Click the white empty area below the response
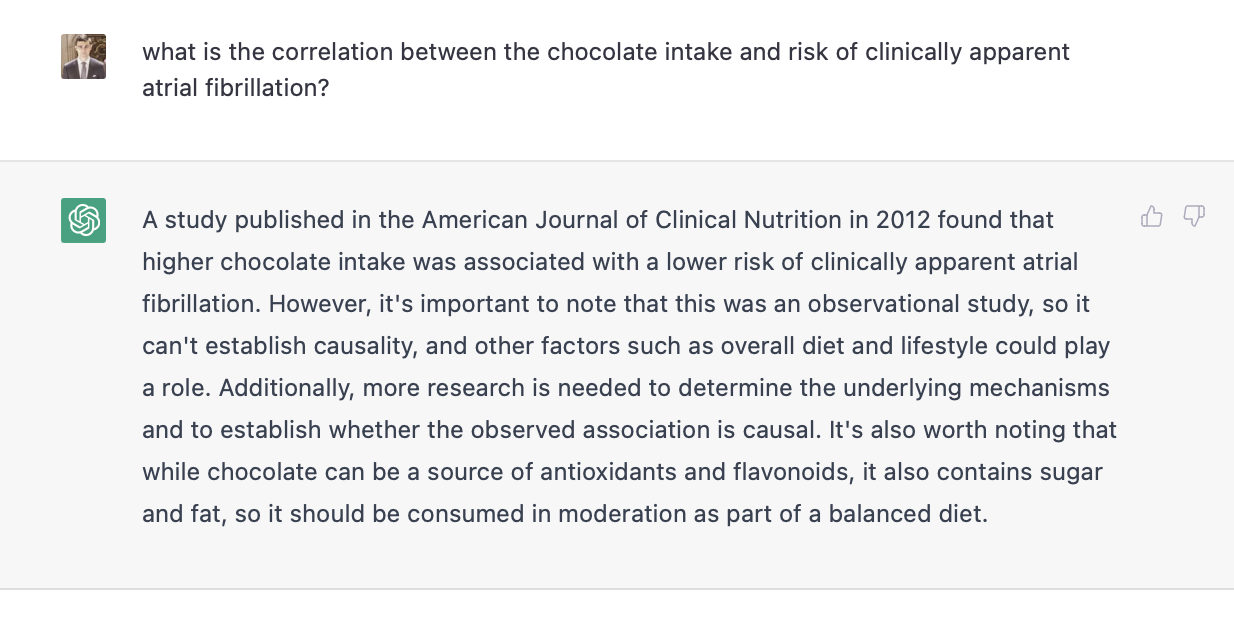 click(617, 616)
